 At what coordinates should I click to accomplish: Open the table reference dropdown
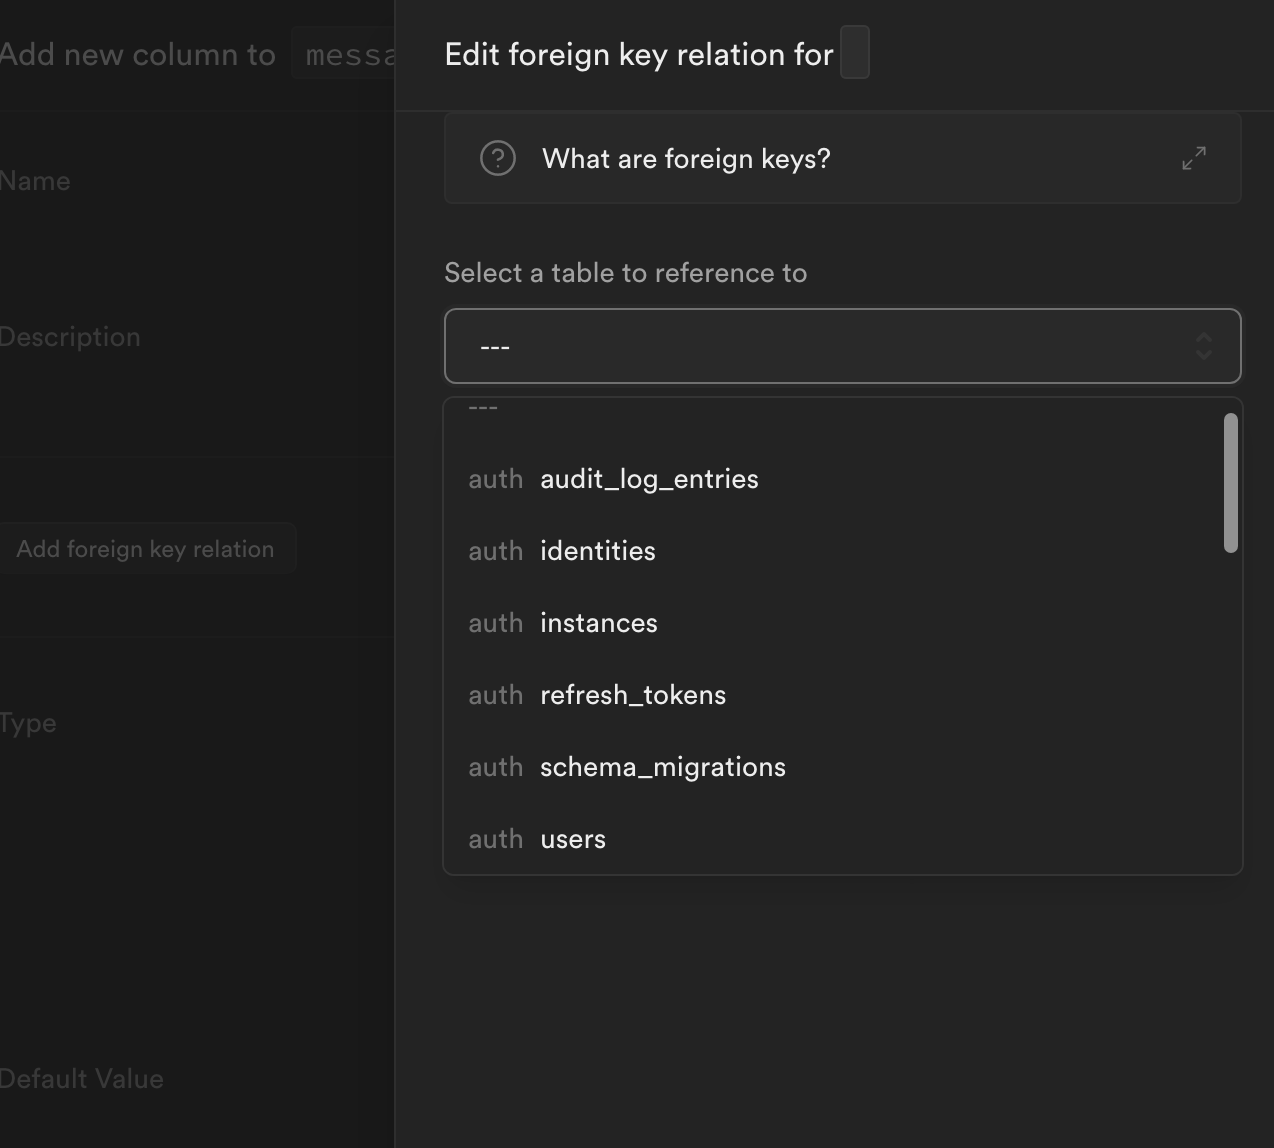point(842,346)
